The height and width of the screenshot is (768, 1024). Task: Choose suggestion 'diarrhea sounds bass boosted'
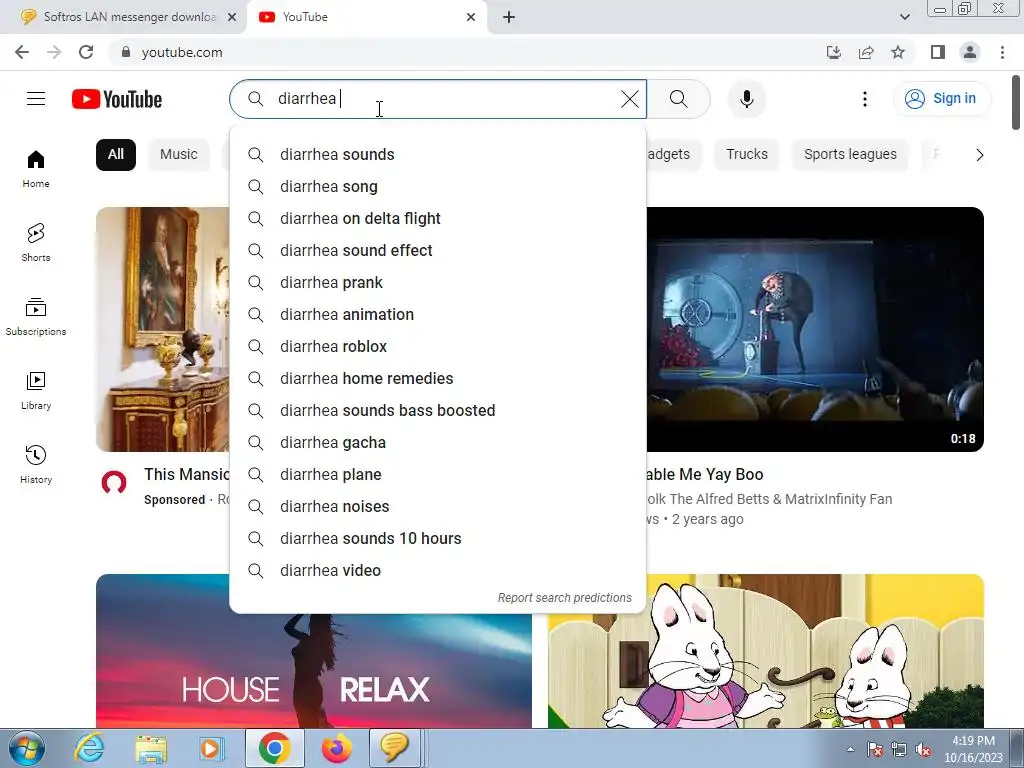click(438, 411)
